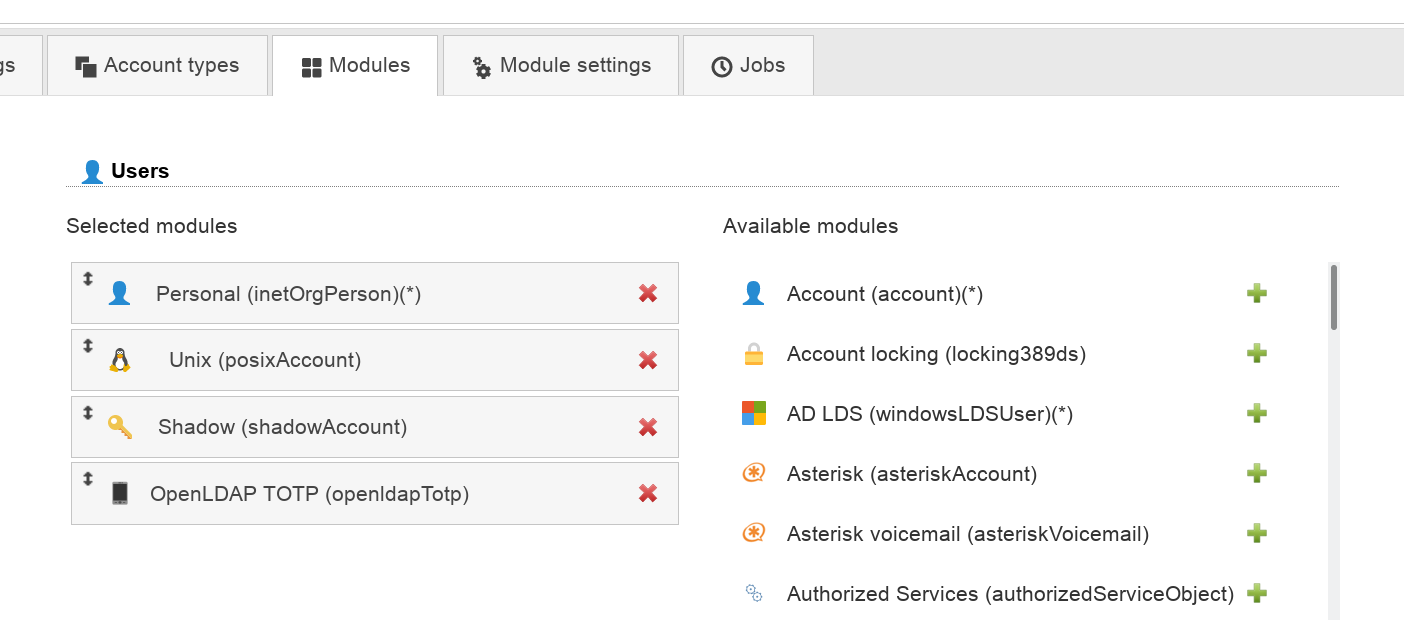The image size is (1404, 620).
Task: Remove the Personal (inetOrgPerson) module
Action: click(648, 293)
